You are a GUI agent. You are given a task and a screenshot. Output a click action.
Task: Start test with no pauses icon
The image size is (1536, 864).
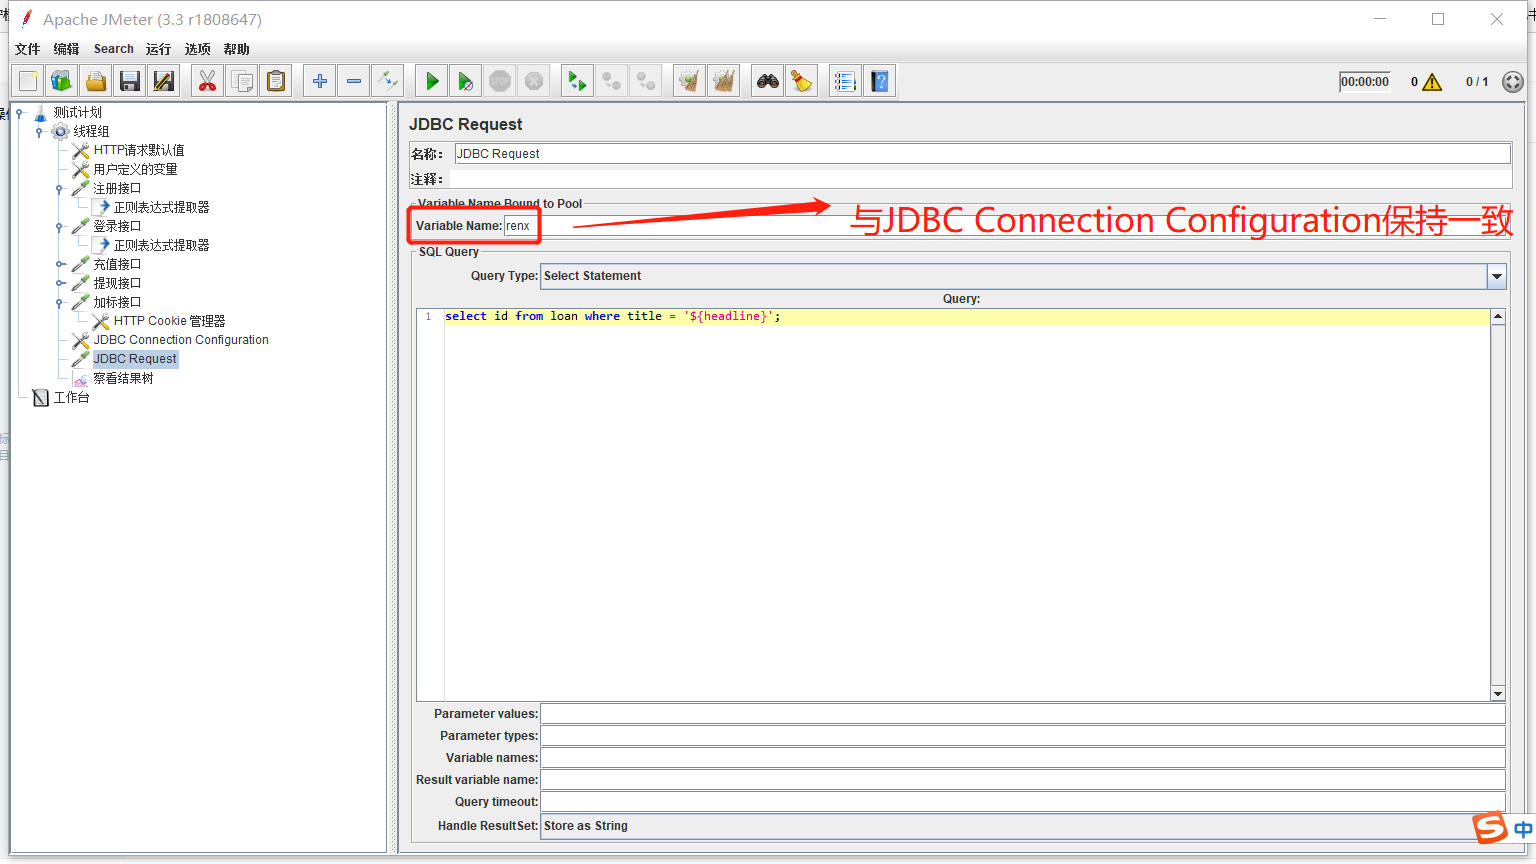[465, 81]
